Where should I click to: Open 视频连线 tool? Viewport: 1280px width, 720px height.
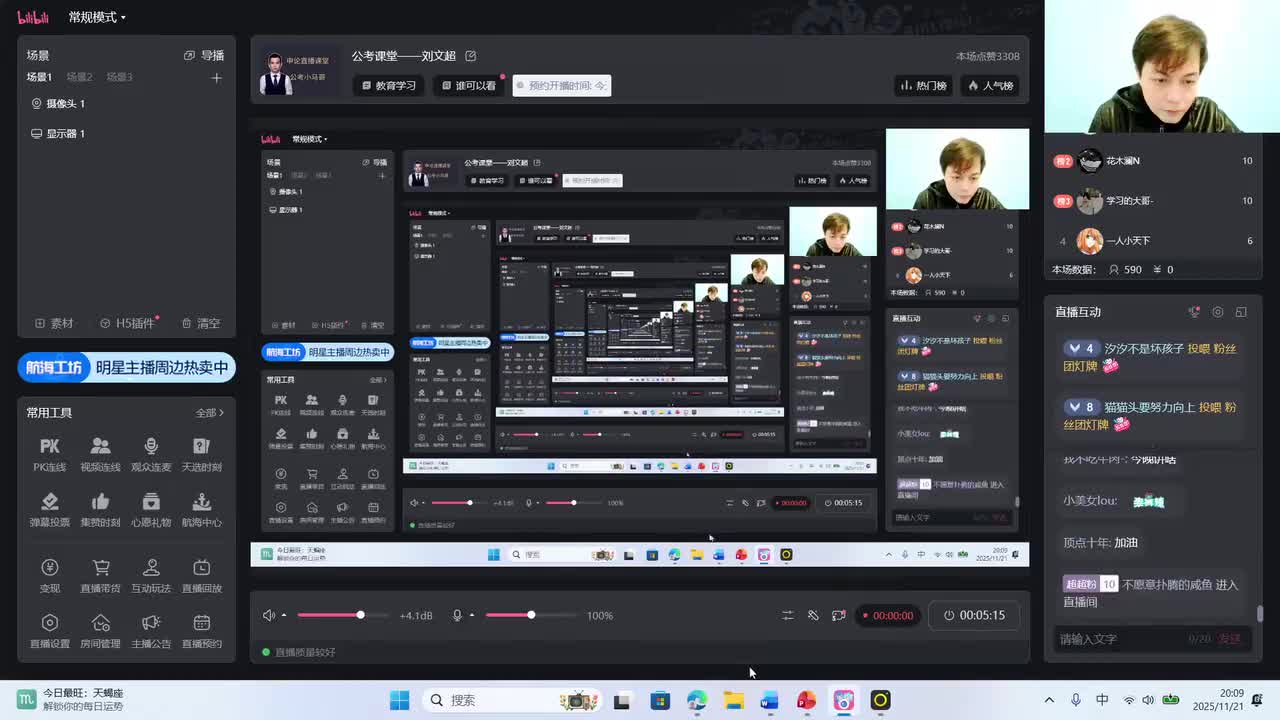(100, 454)
